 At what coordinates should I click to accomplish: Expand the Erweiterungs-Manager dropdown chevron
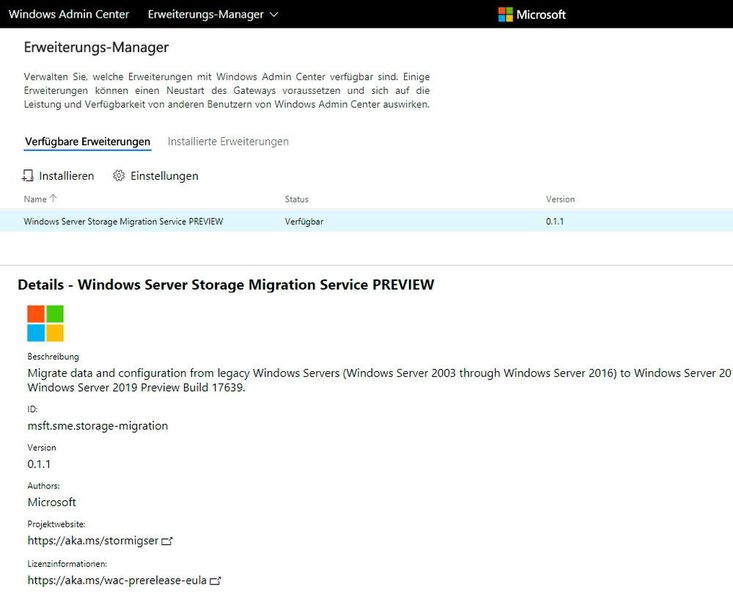pos(274,14)
